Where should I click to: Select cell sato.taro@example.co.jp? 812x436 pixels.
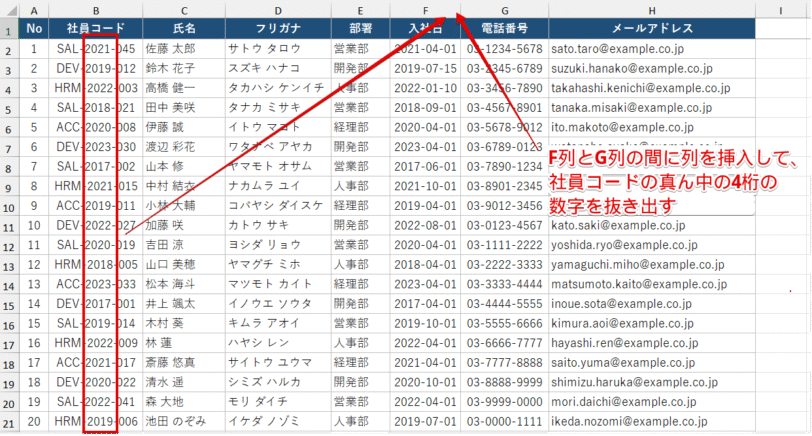pos(651,49)
